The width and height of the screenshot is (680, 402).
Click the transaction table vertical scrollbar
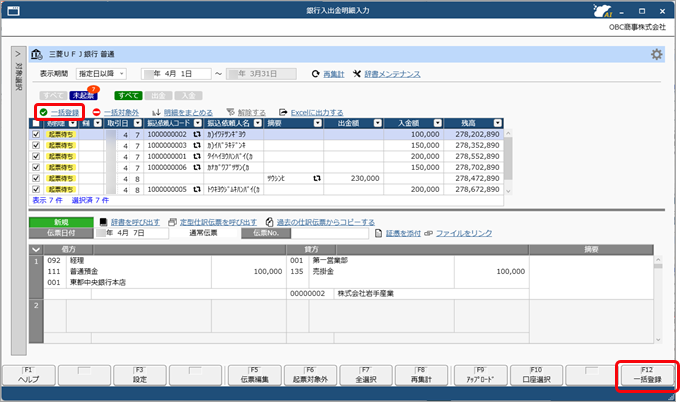pyautogui.click(x=508, y=161)
